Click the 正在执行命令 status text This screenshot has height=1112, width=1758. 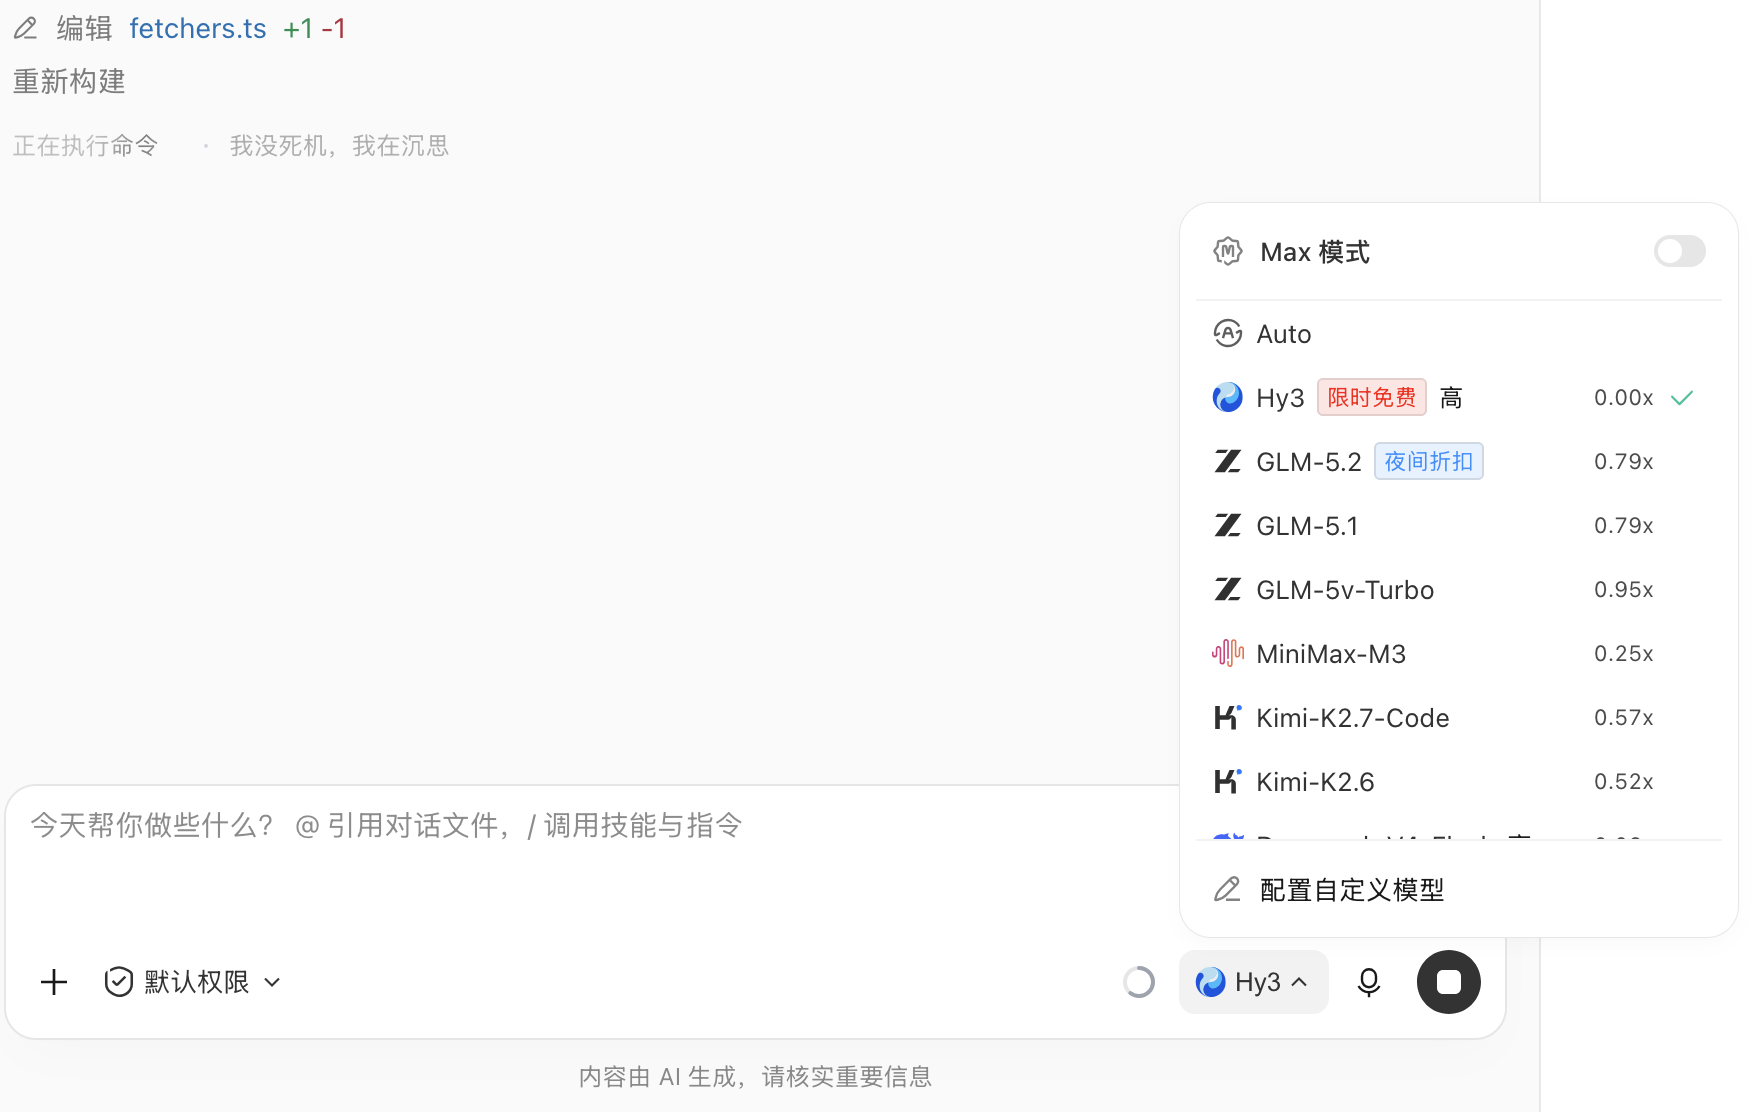coord(85,146)
